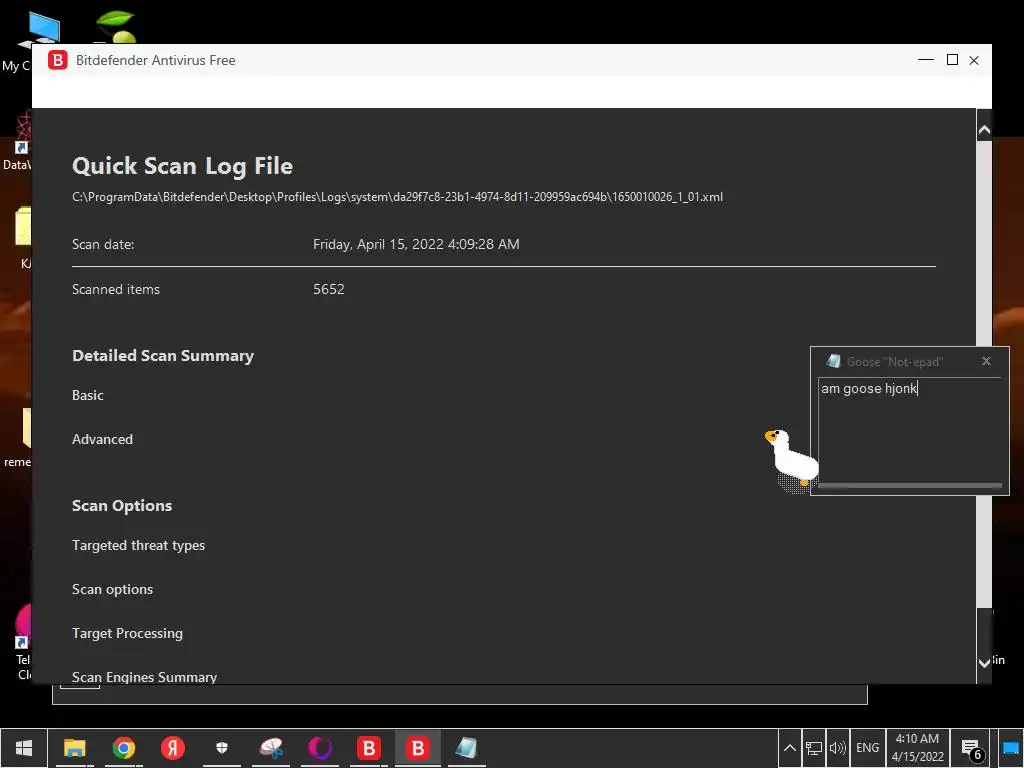Screen dimensions: 1024x768
Task: Launch Google Chrome from the taskbar
Action: click(123, 748)
